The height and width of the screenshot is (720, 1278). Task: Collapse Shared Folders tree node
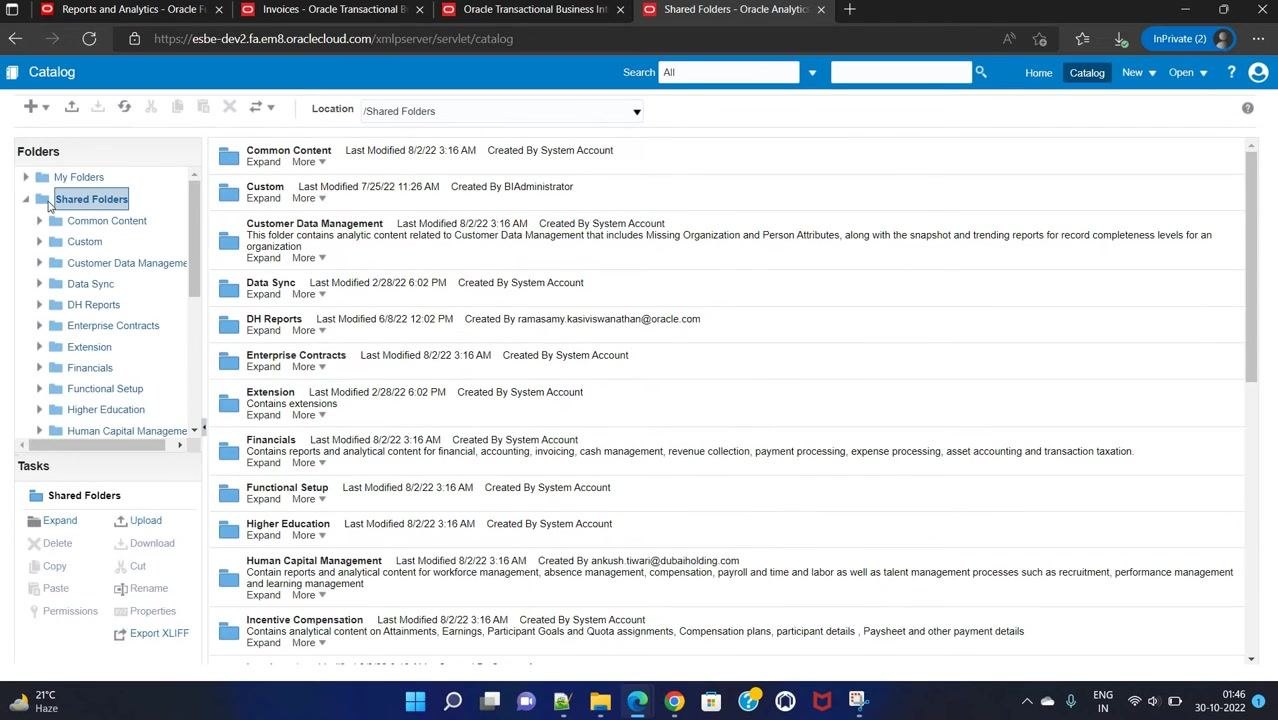(x=26, y=199)
